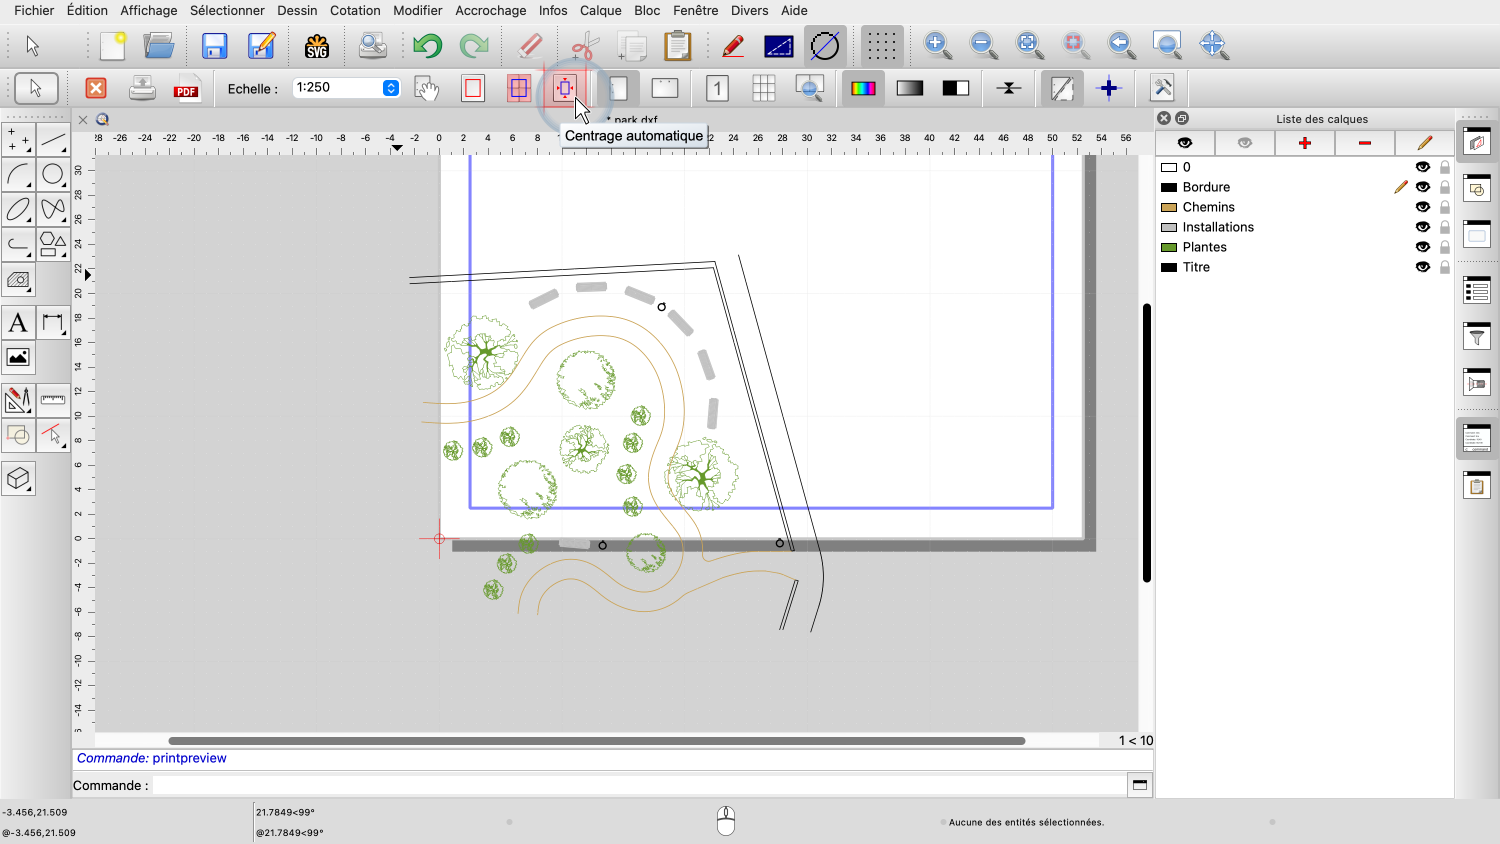Click the print icon in the preview toolbar
Image resolution: width=1500 pixels, height=844 pixels.
(142, 89)
